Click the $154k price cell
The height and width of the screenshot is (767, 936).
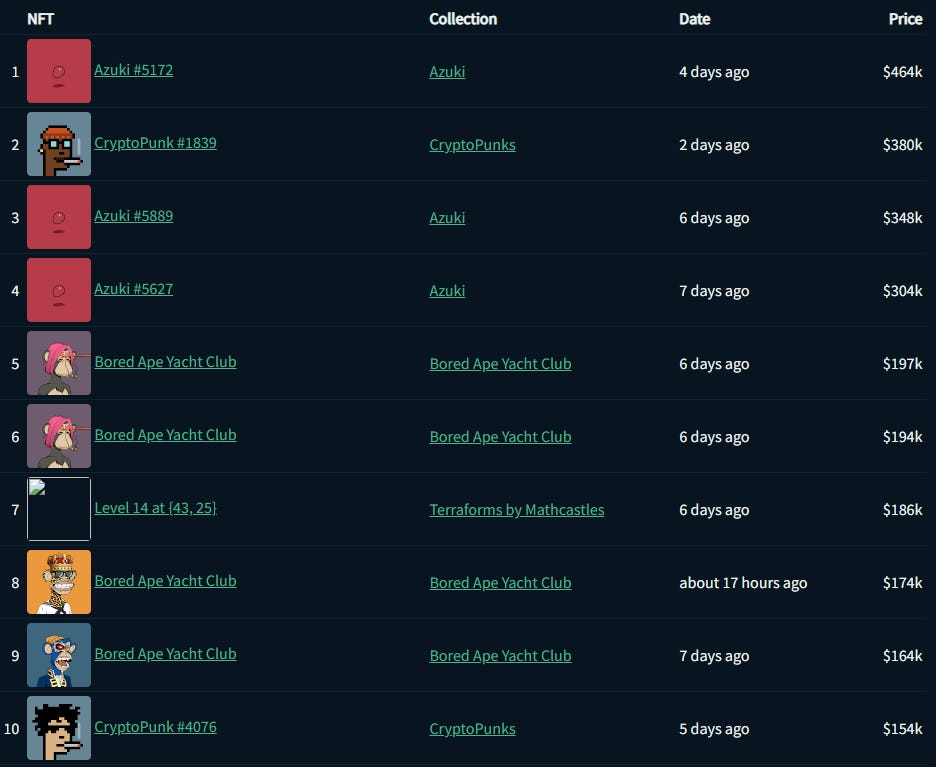coord(903,729)
